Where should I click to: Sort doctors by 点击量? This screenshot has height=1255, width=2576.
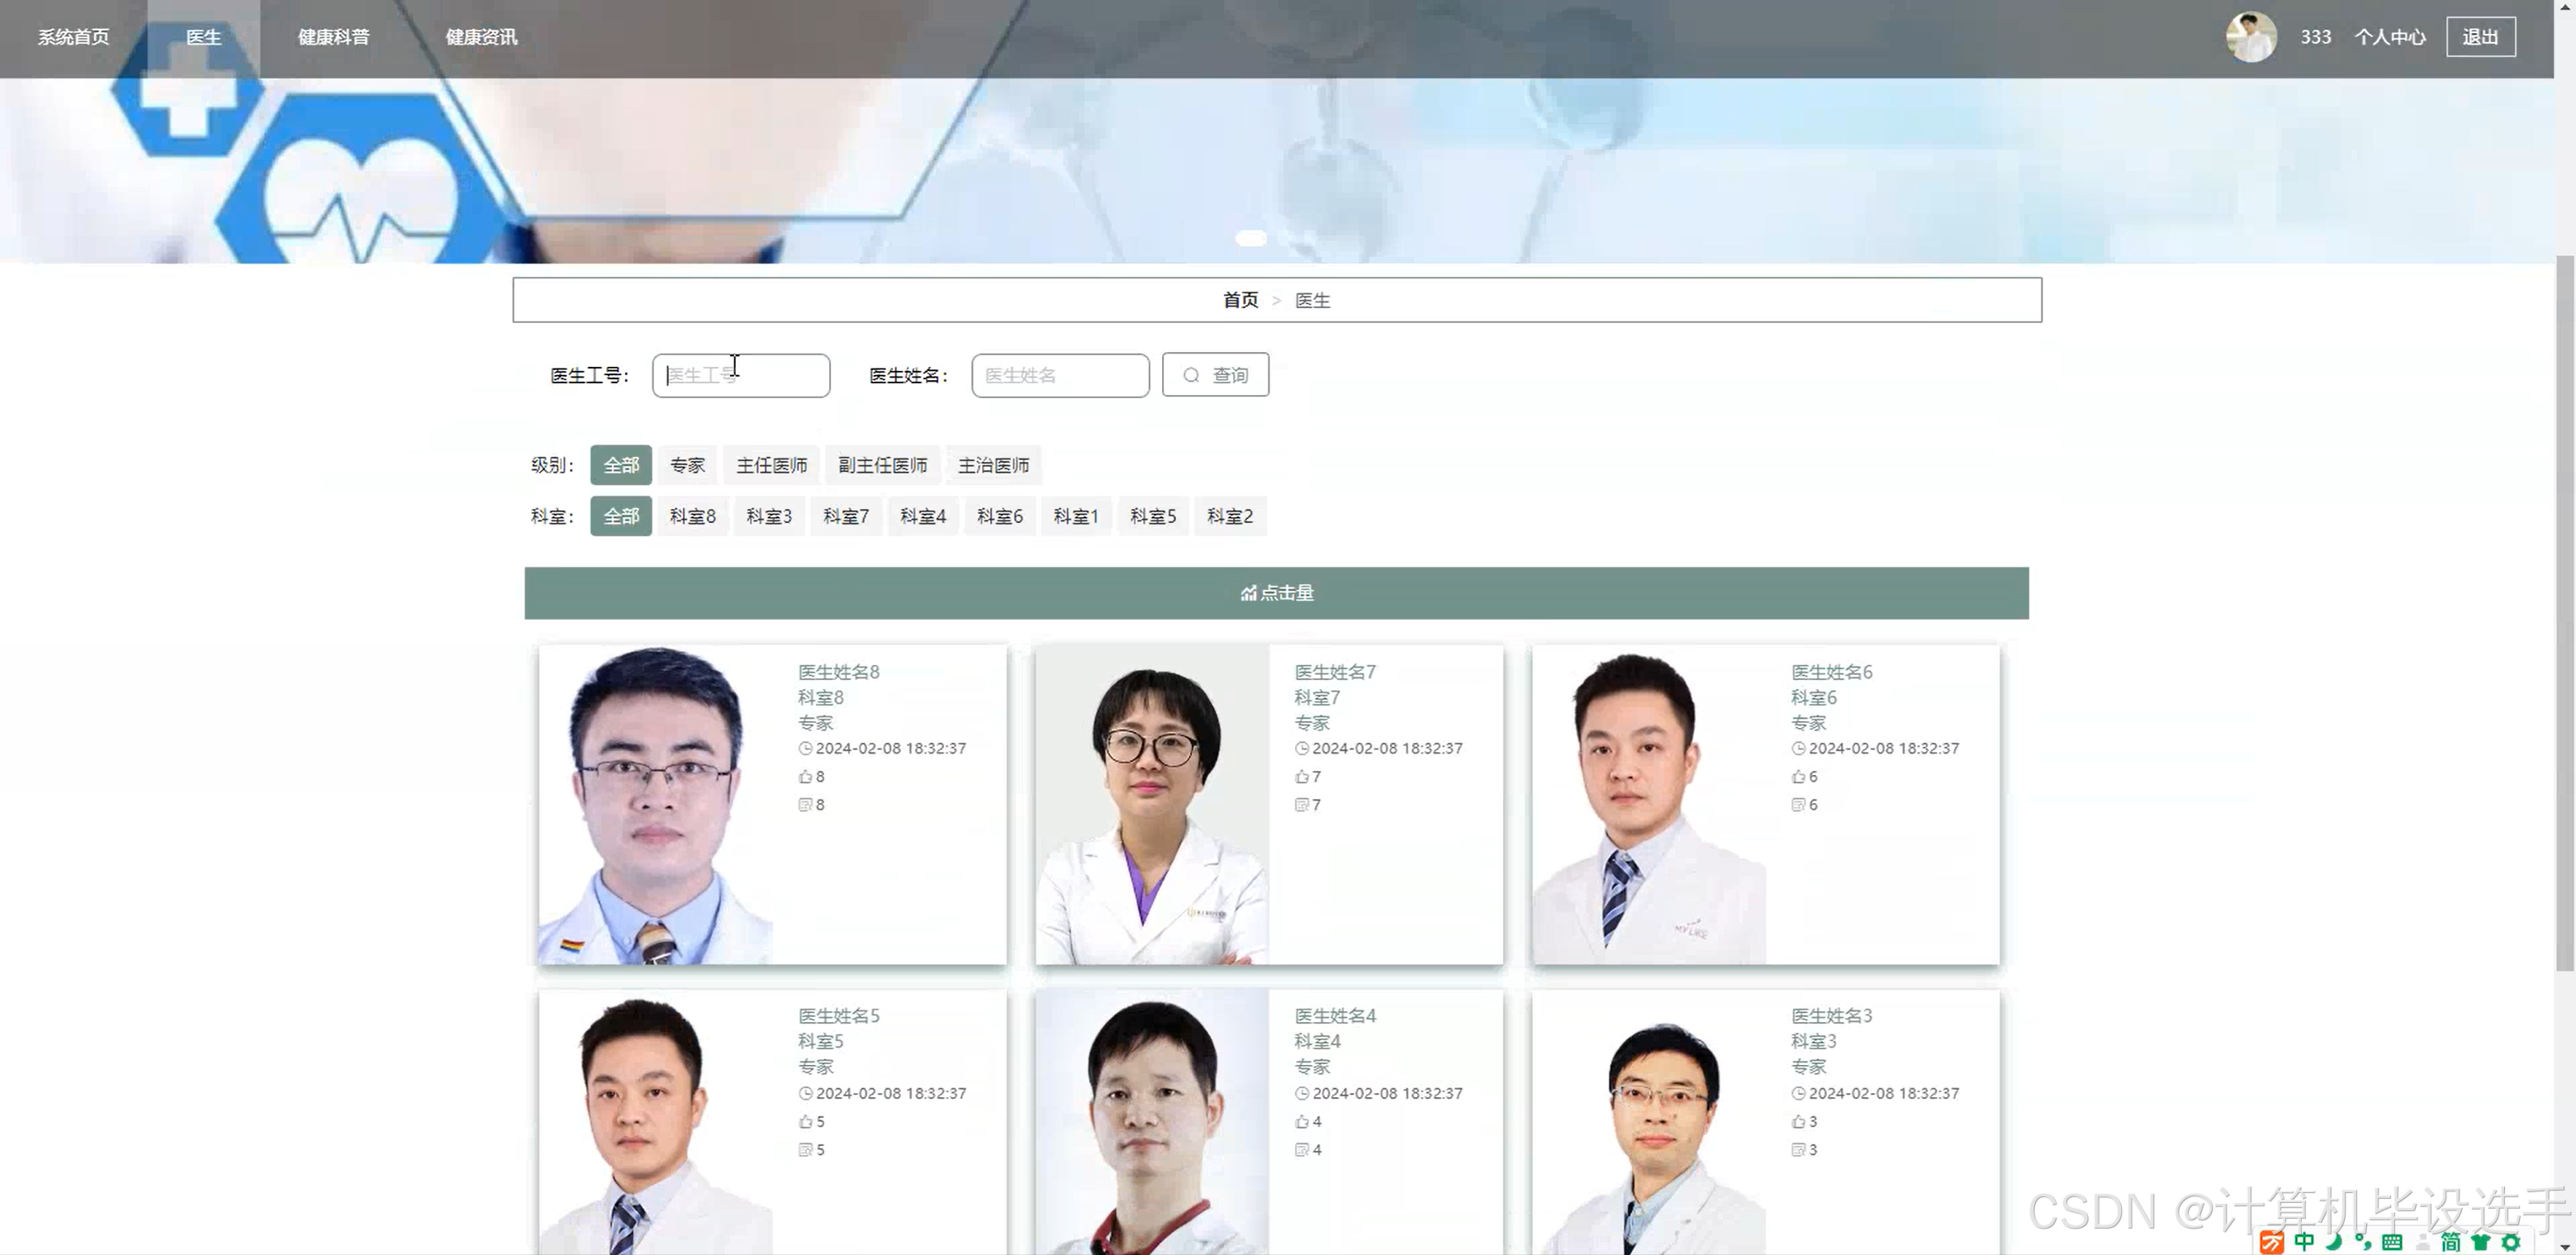point(1277,593)
